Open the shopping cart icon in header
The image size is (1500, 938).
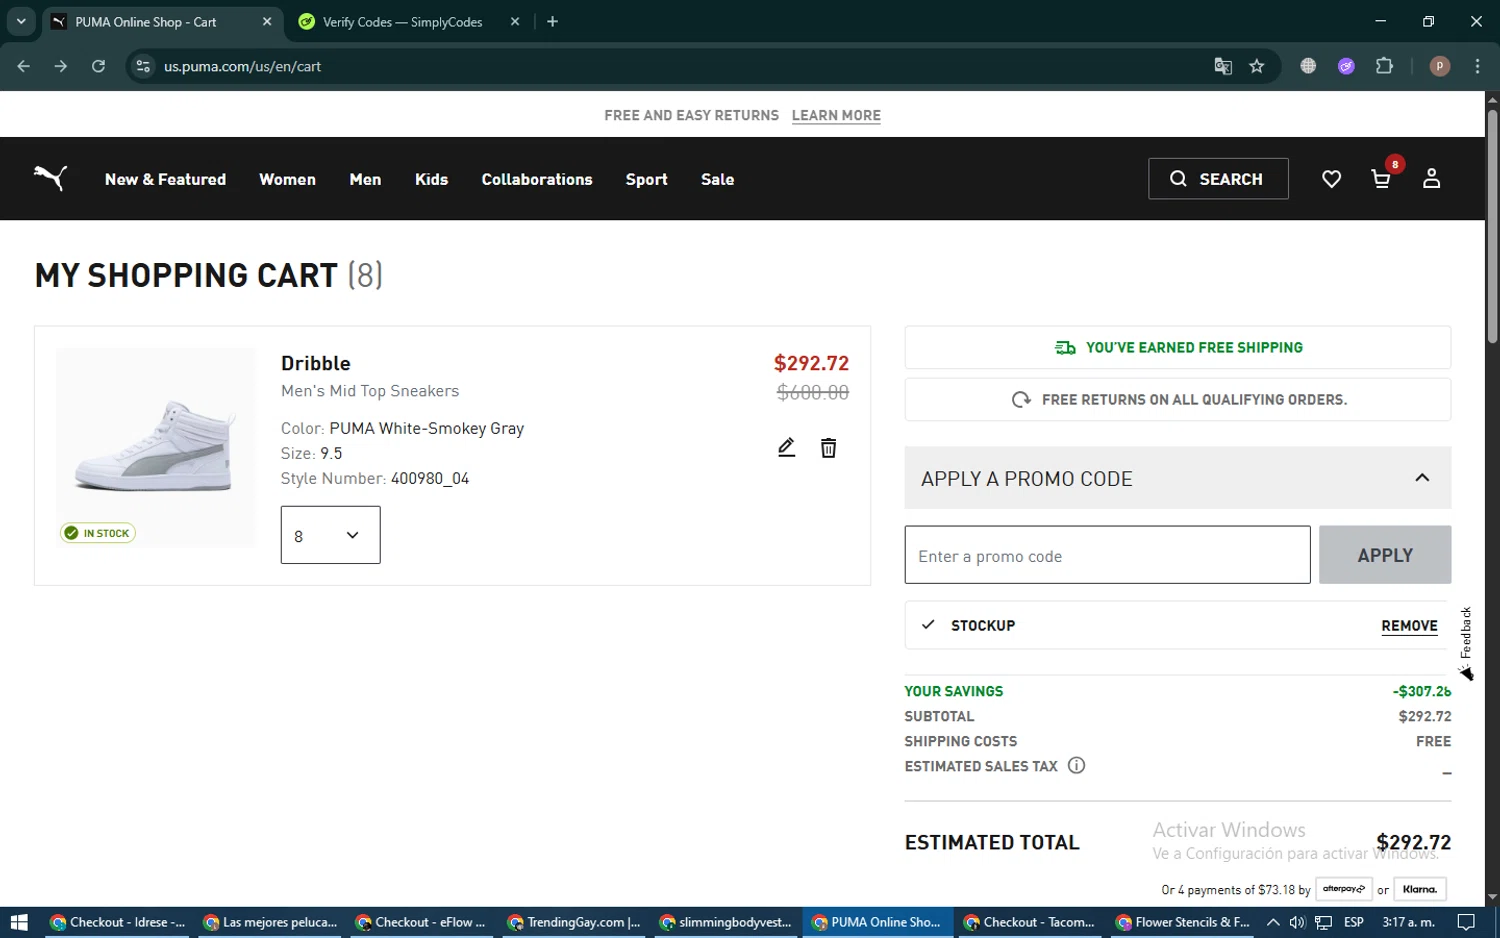click(x=1381, y=179)
